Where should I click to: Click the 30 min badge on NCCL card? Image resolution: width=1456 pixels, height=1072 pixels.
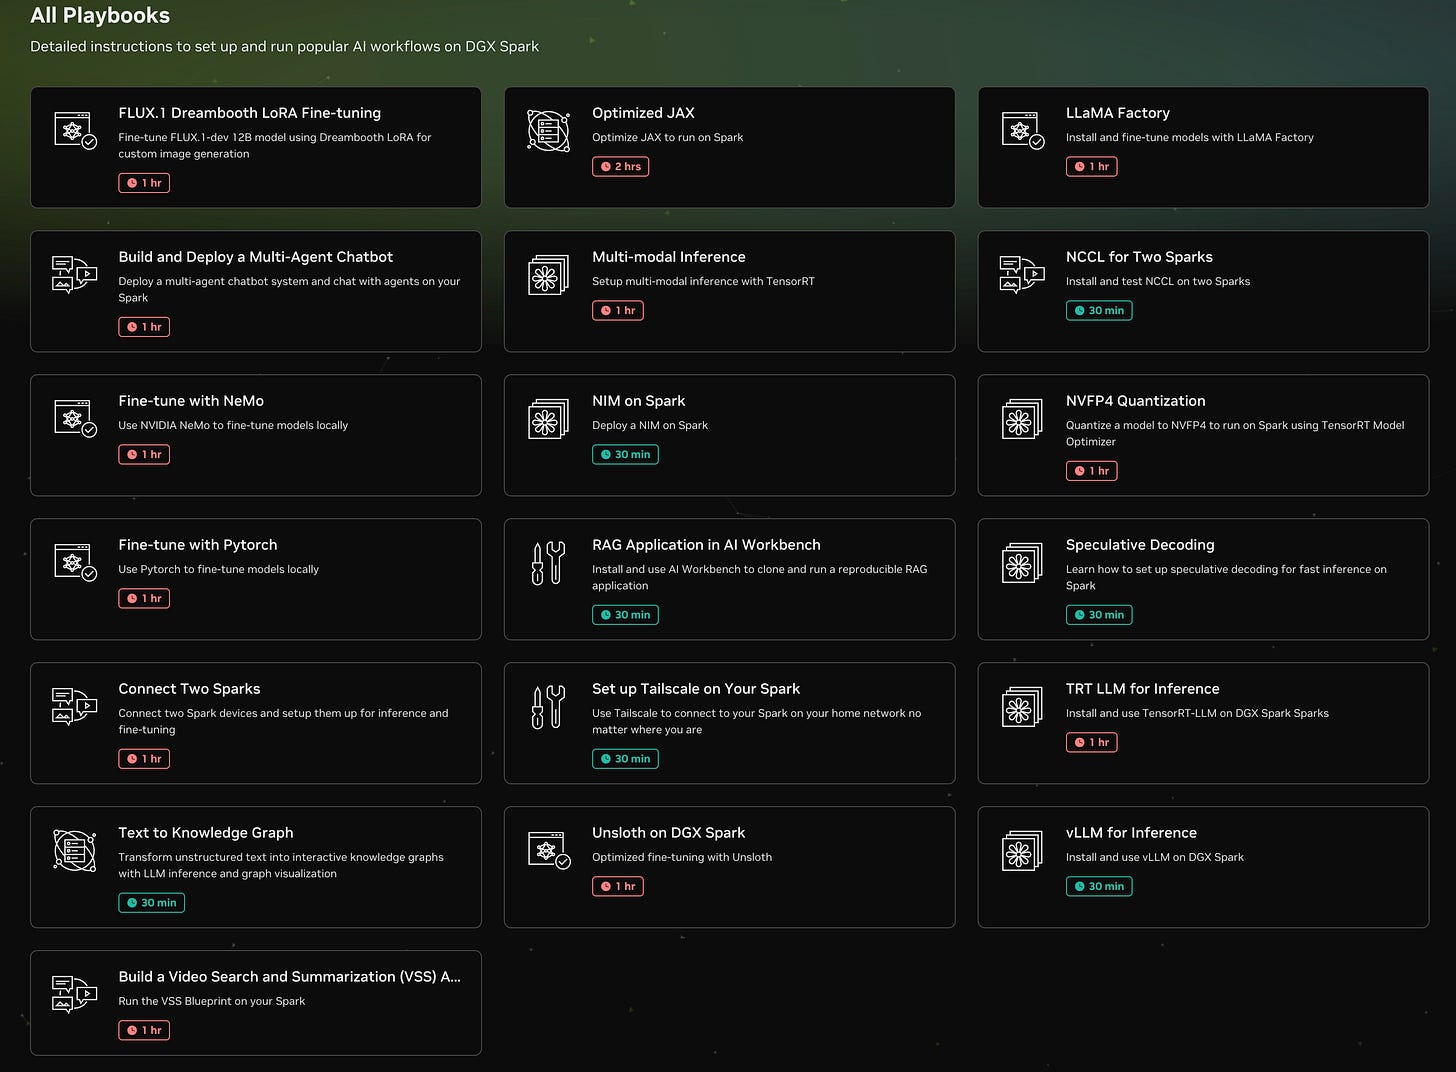1099,311
